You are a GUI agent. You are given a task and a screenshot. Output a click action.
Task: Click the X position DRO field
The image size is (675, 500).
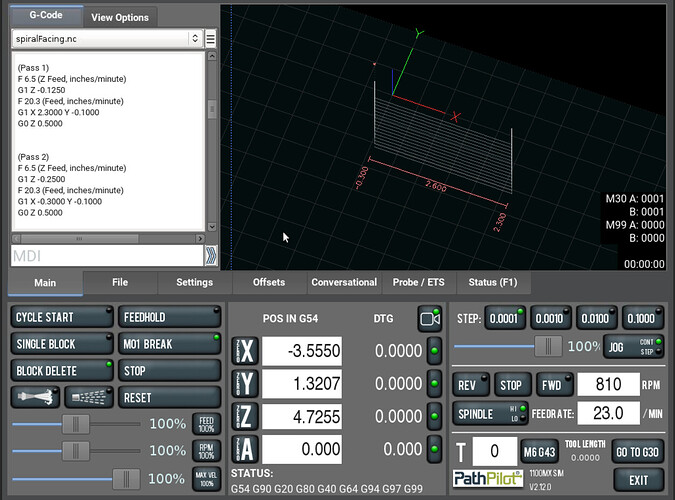point(302,351)
